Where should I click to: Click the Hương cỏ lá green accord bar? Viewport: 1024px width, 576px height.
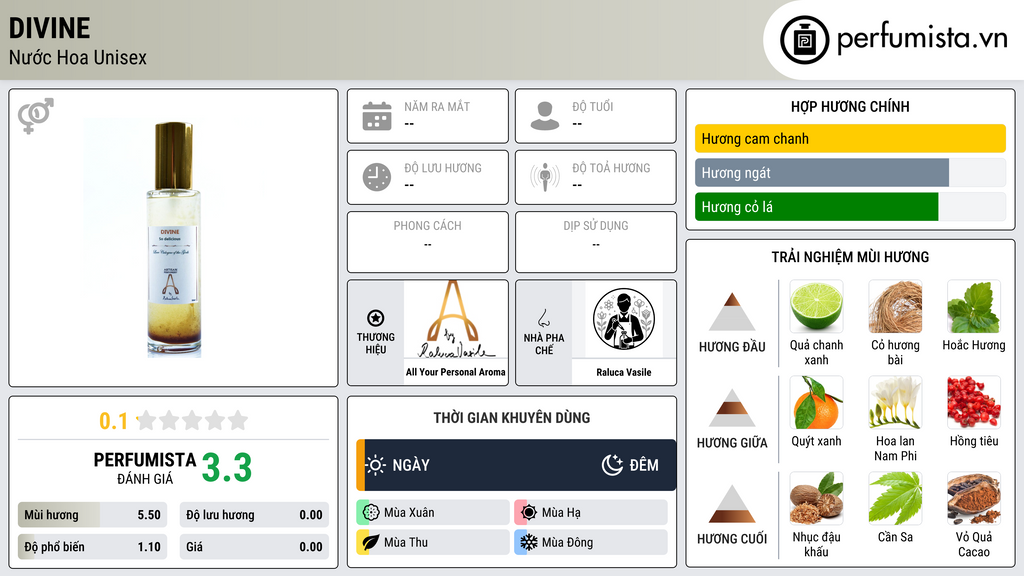(x=816, y=207)
